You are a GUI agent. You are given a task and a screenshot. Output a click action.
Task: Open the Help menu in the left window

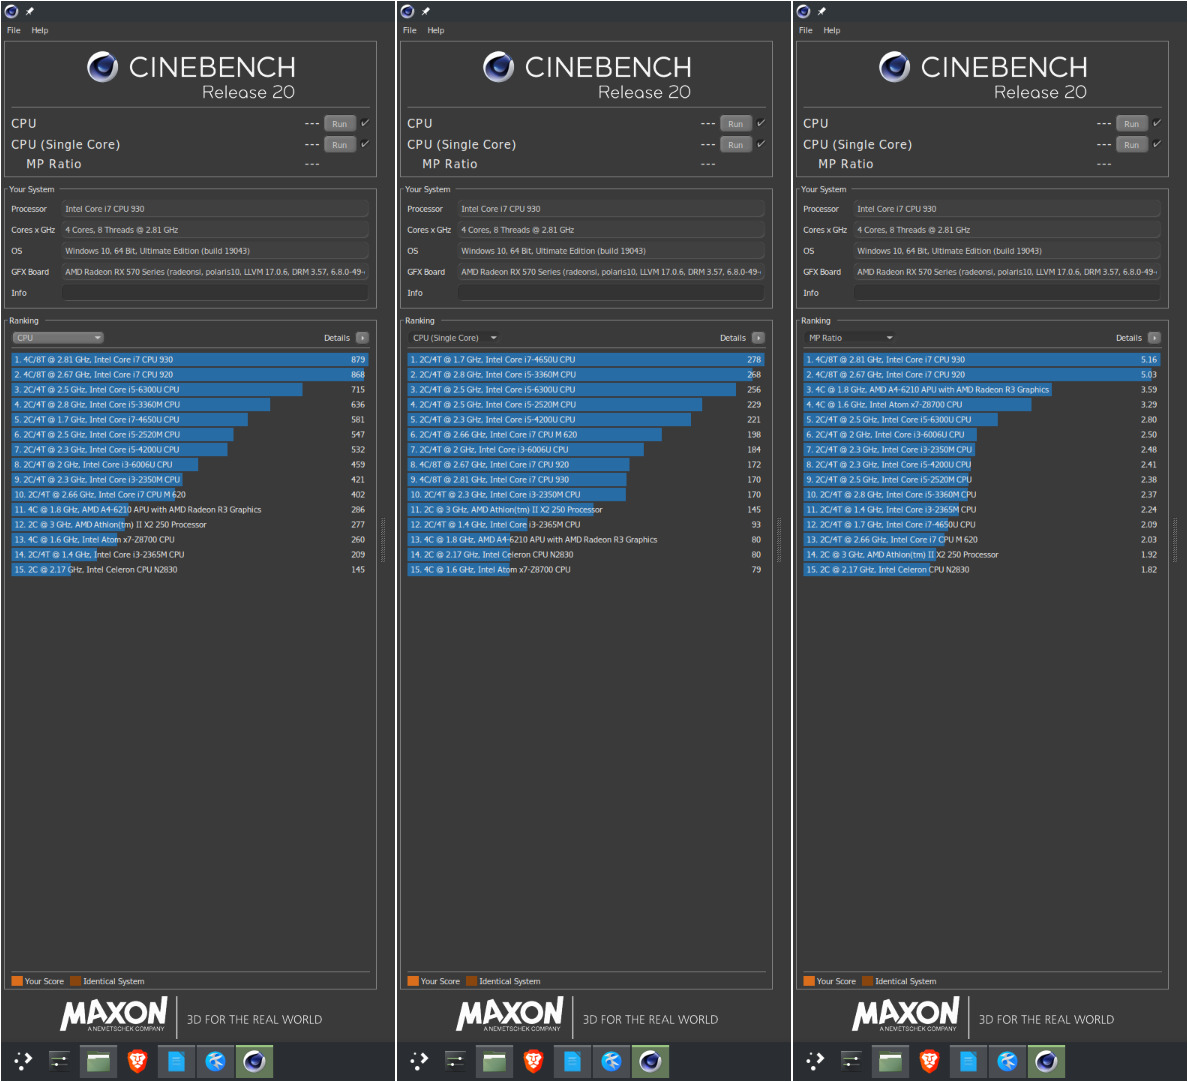39,30
